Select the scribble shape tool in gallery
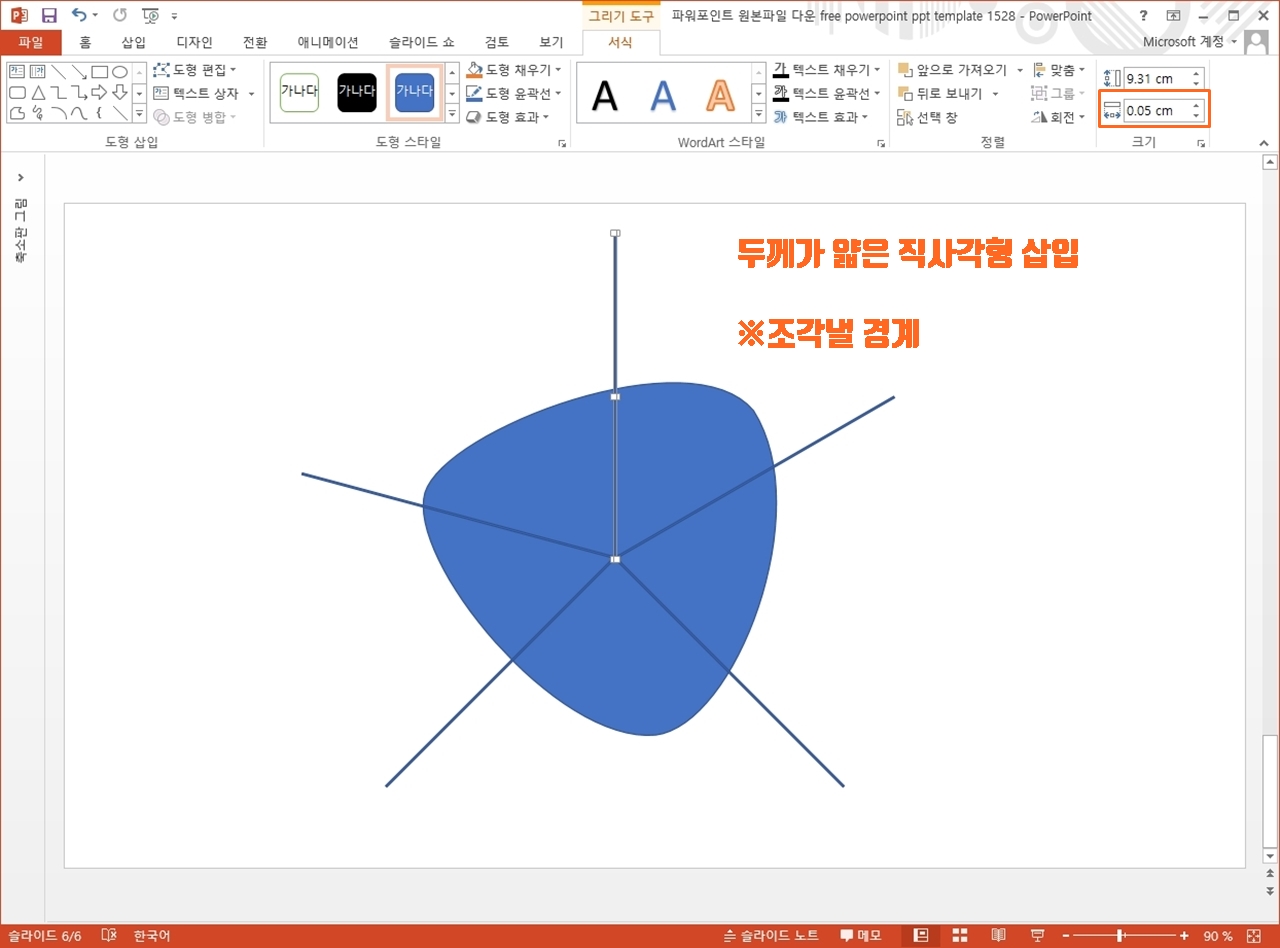This screenshot has width=1280, height=948. click(38, 113)
